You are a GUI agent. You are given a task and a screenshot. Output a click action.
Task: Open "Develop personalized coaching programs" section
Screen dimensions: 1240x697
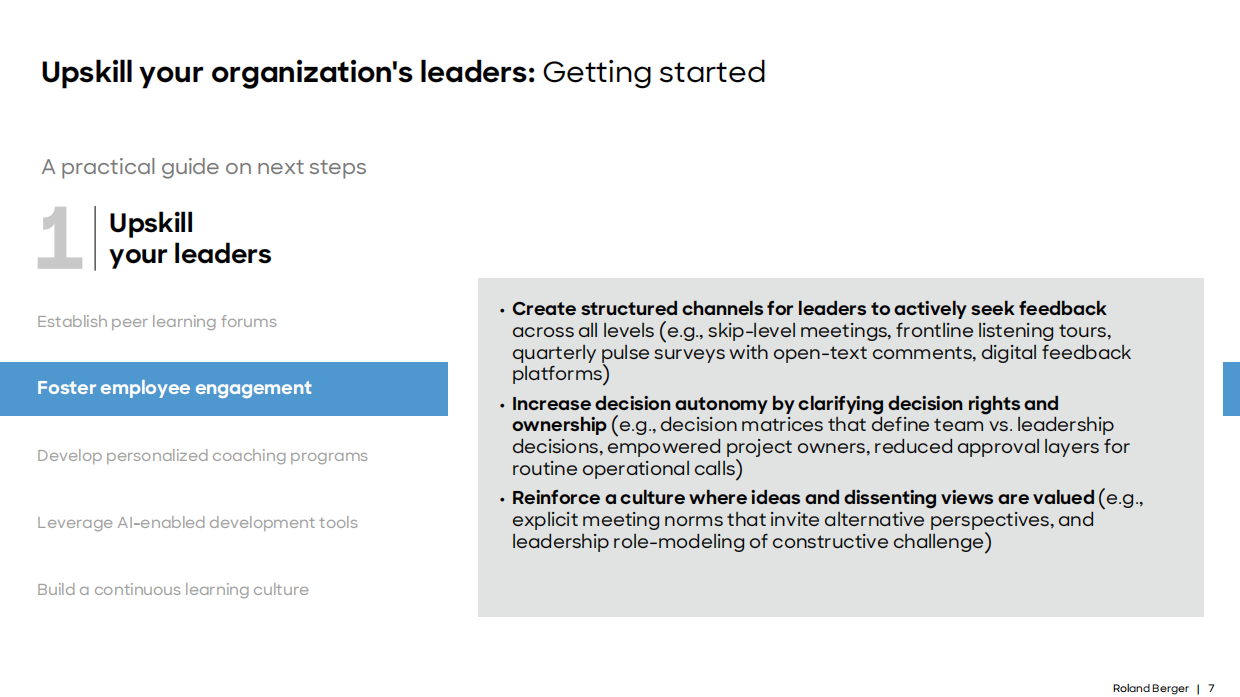point(202,456)
